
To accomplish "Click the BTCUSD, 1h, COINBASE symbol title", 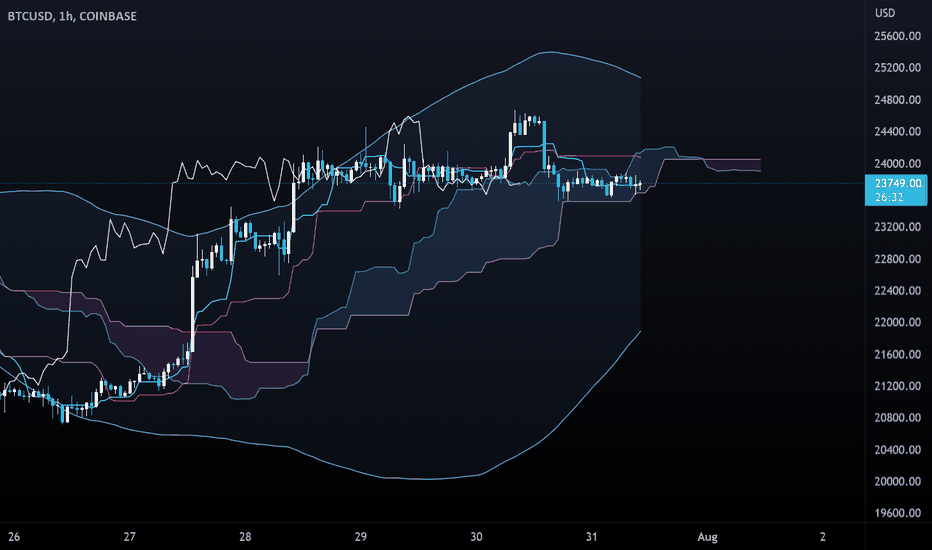I will click(72, 16).
